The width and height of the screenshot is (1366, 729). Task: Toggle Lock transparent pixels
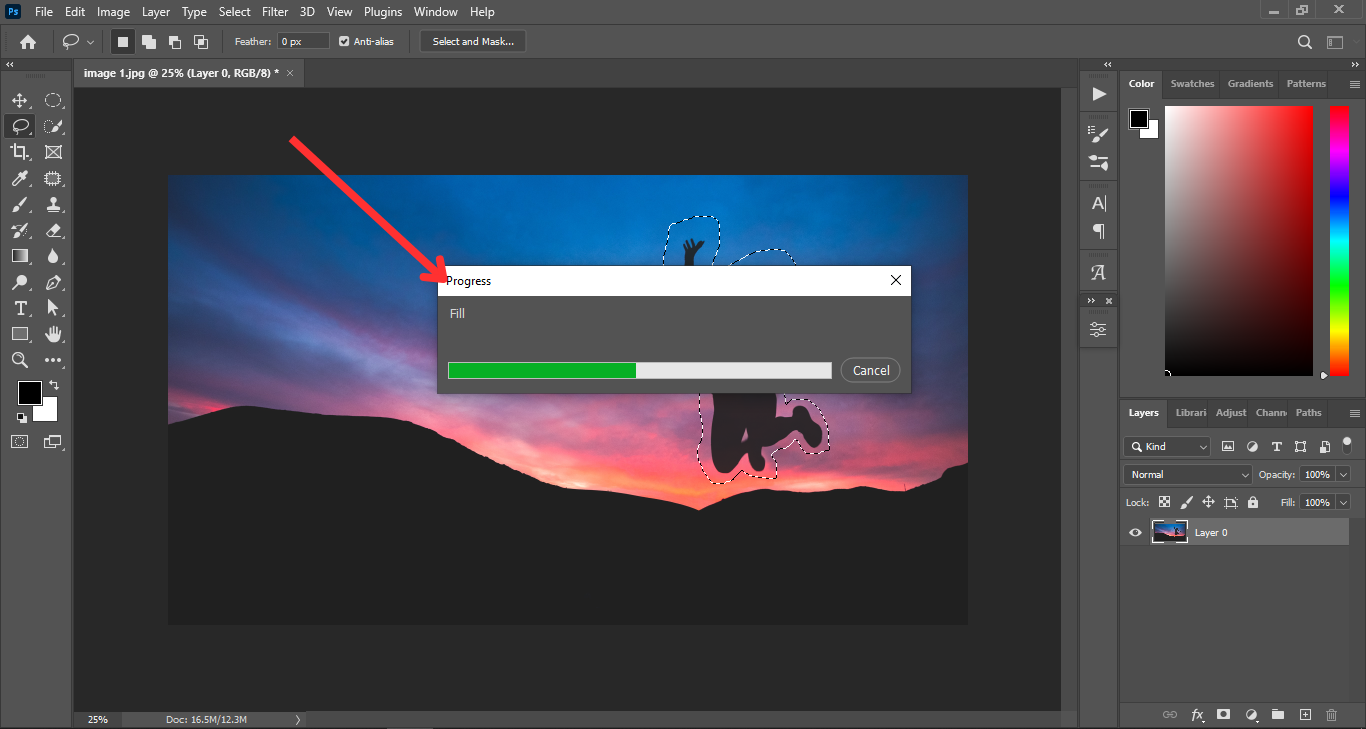coord(1164,502)
